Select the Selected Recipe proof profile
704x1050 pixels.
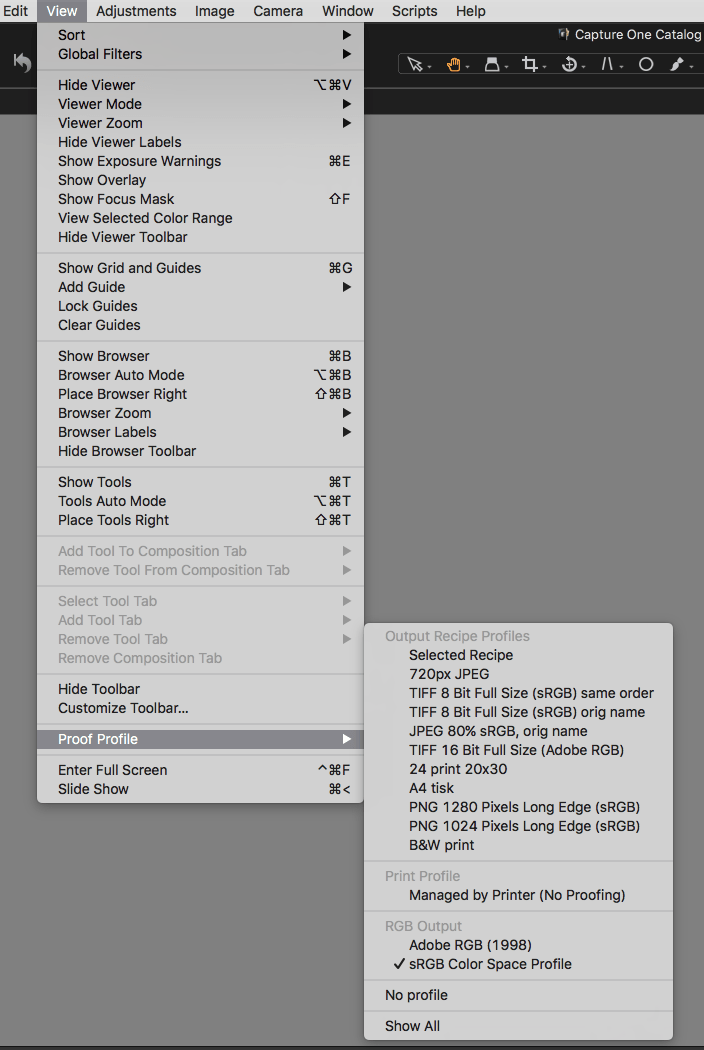(518, 655)
